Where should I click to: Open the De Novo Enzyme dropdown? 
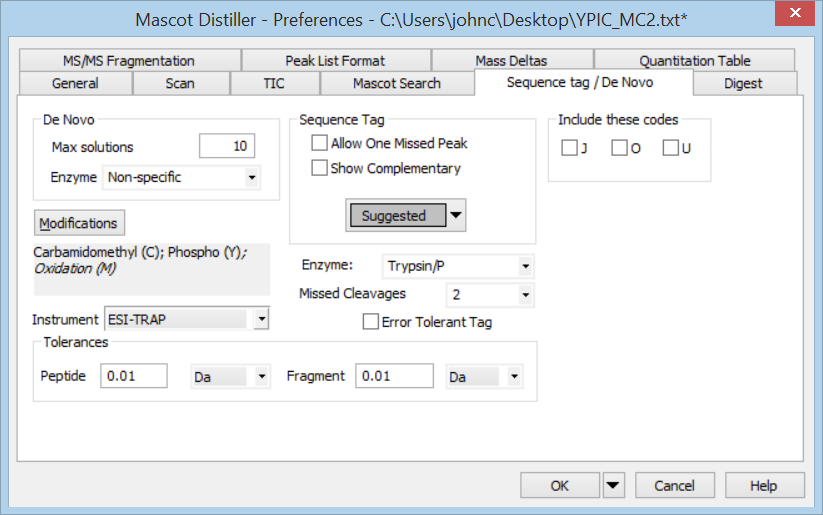182,177
